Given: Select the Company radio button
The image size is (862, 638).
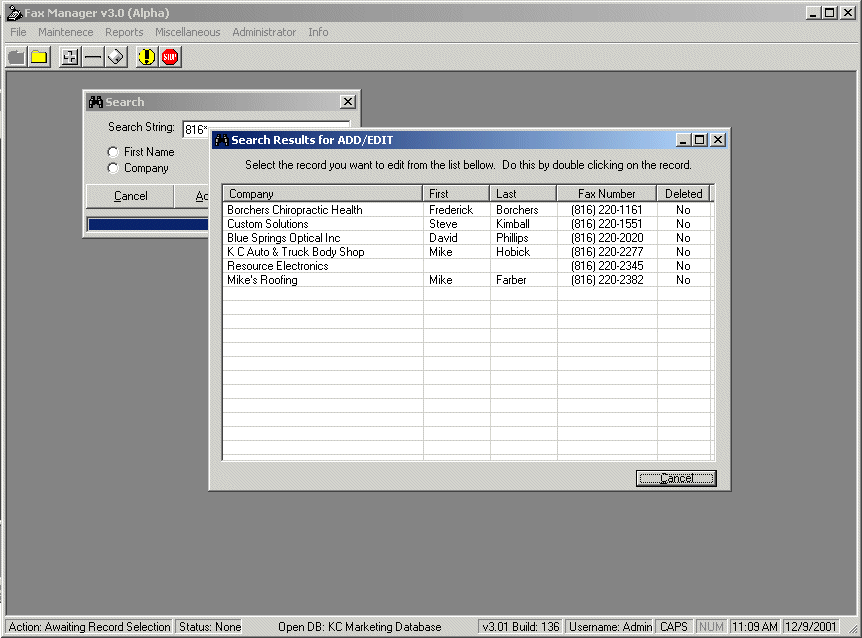Looking at the screenshot, I should click(113, 168).
